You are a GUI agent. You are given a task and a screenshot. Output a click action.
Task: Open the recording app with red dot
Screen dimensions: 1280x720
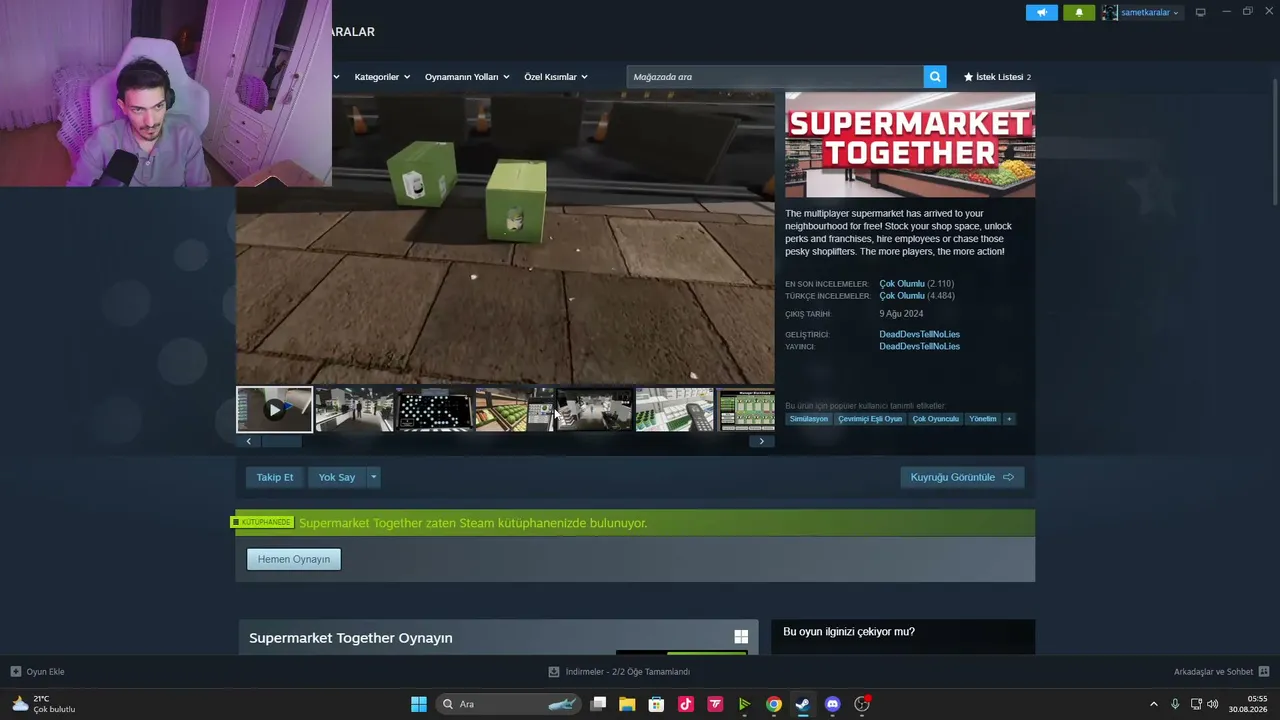[862, 704]
